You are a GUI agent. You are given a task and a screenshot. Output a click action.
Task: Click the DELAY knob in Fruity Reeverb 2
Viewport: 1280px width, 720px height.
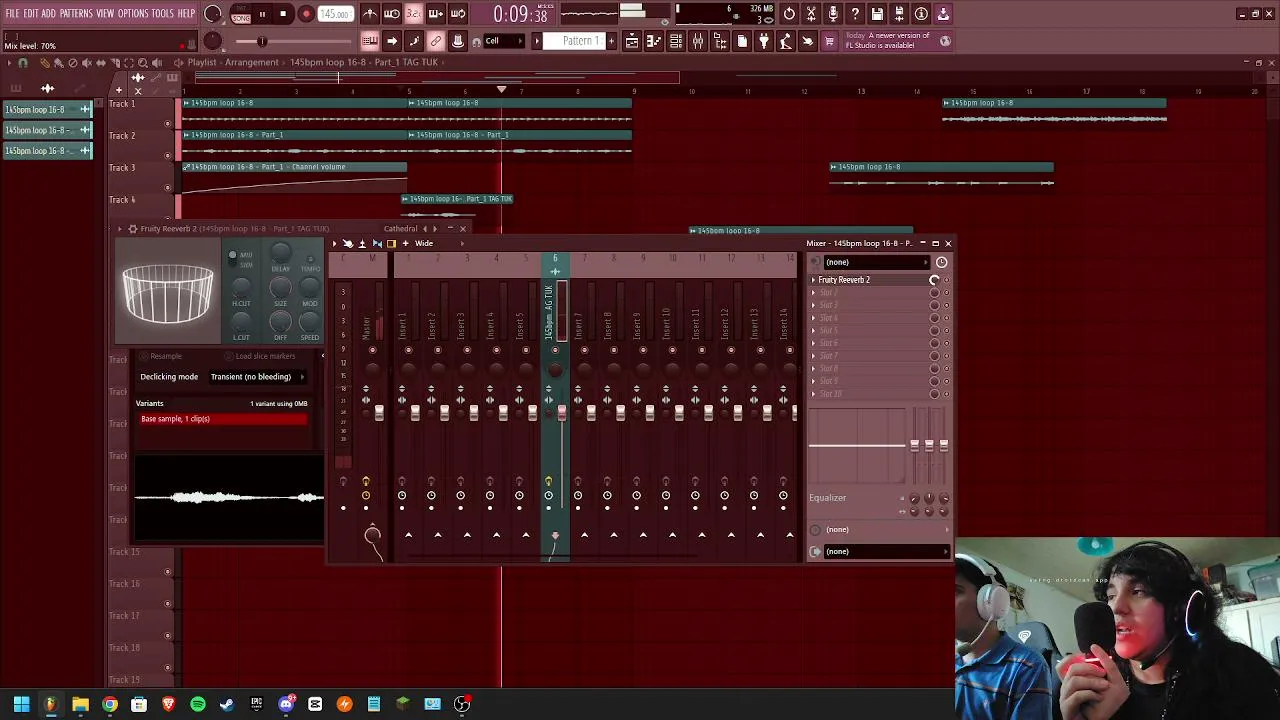(281, 253)
